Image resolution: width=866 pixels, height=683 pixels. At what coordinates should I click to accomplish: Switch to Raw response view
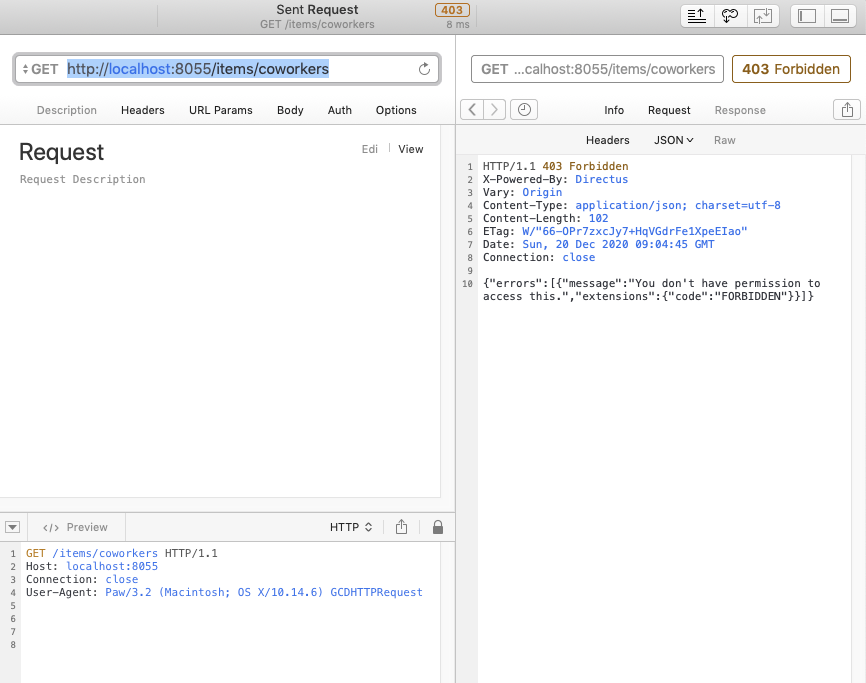(725, 140)
